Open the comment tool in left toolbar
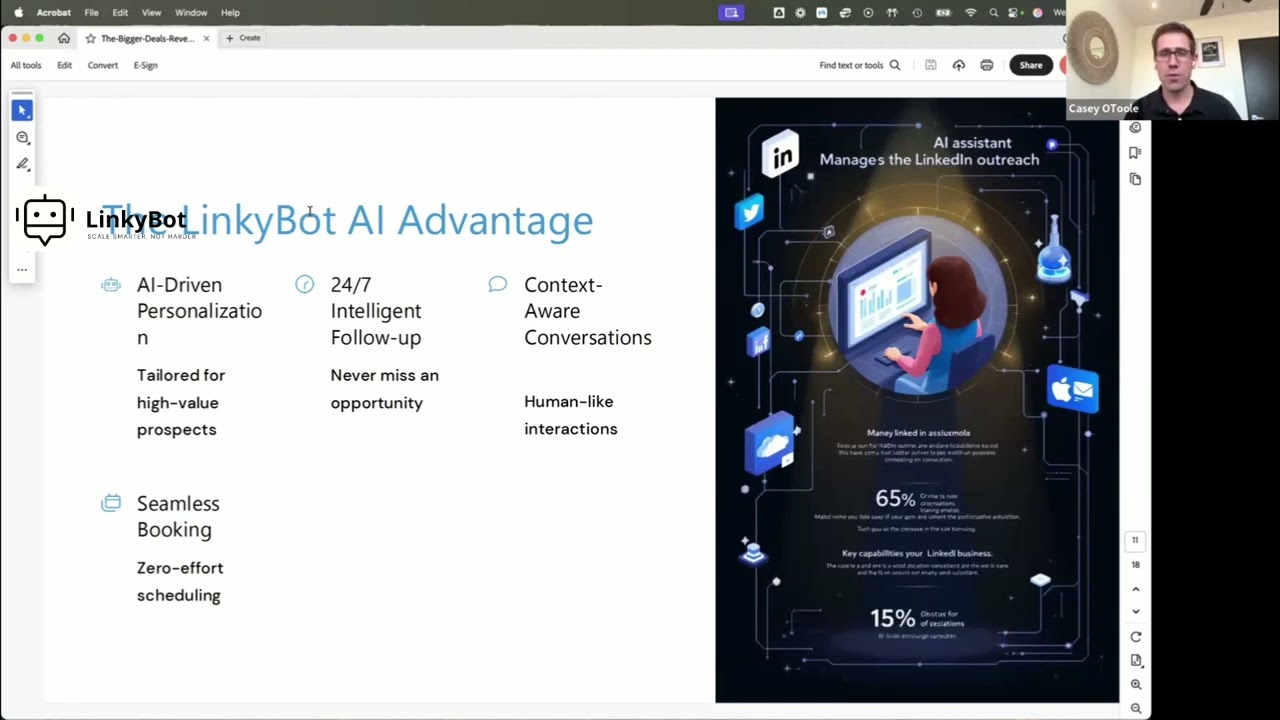Screen dimensions: 1280x720 click(22, 137)
